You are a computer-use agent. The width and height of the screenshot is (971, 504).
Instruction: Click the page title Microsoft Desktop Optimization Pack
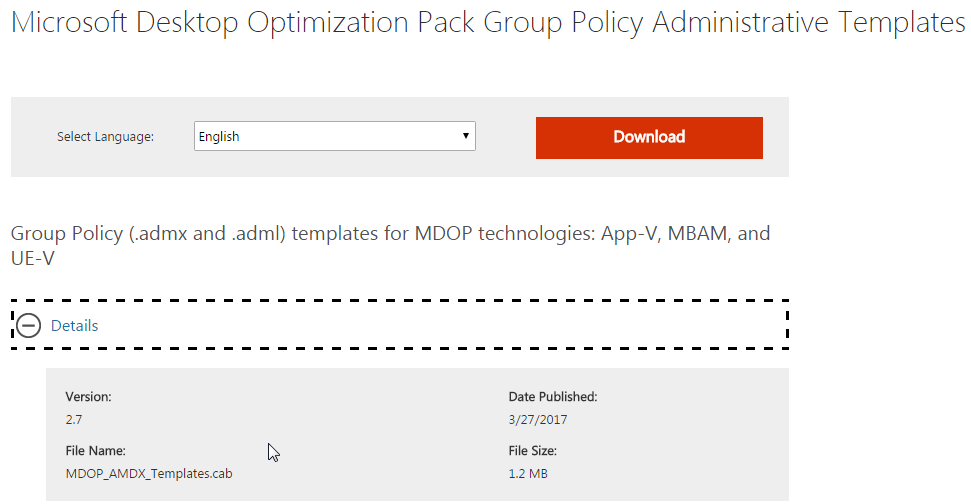pos(487,23)
